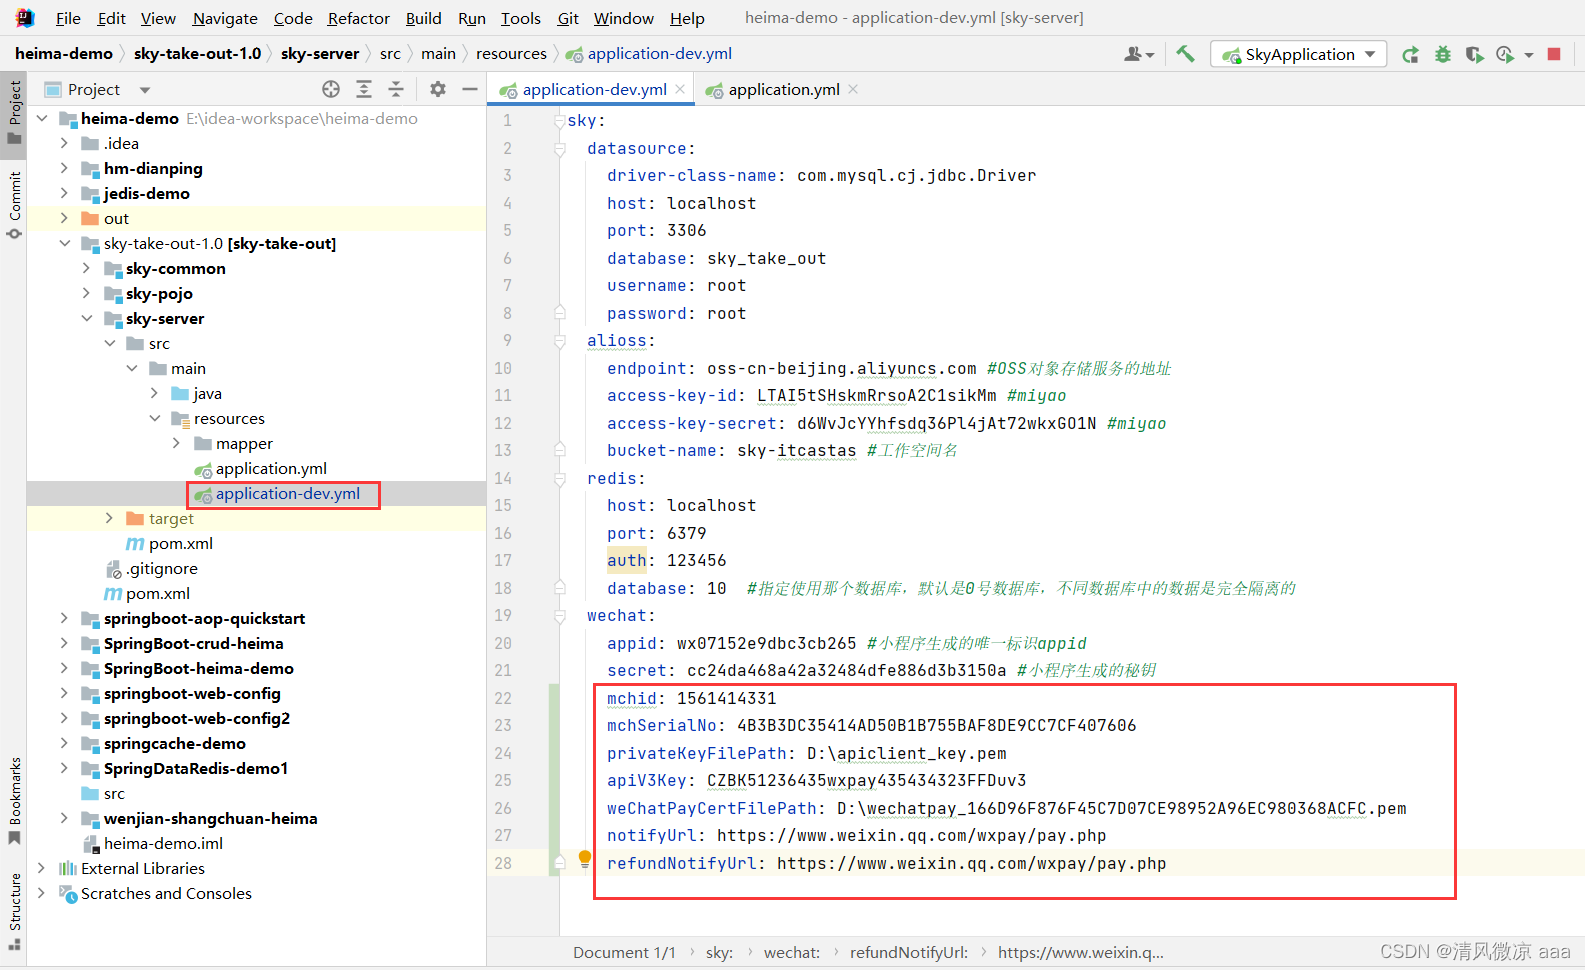The image size is (1585, 970).
Task: Stop the running application red square
Action: click(x=1554, y=54)
